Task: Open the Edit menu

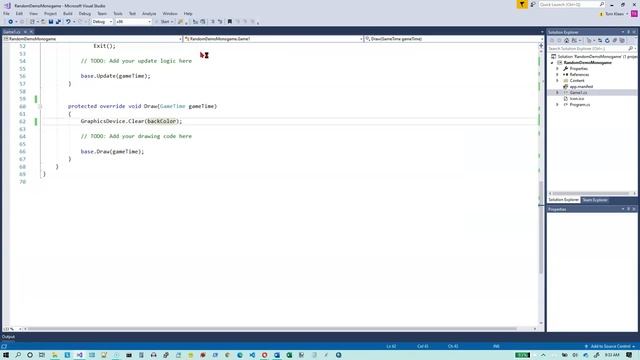Action: coord(19,13)
